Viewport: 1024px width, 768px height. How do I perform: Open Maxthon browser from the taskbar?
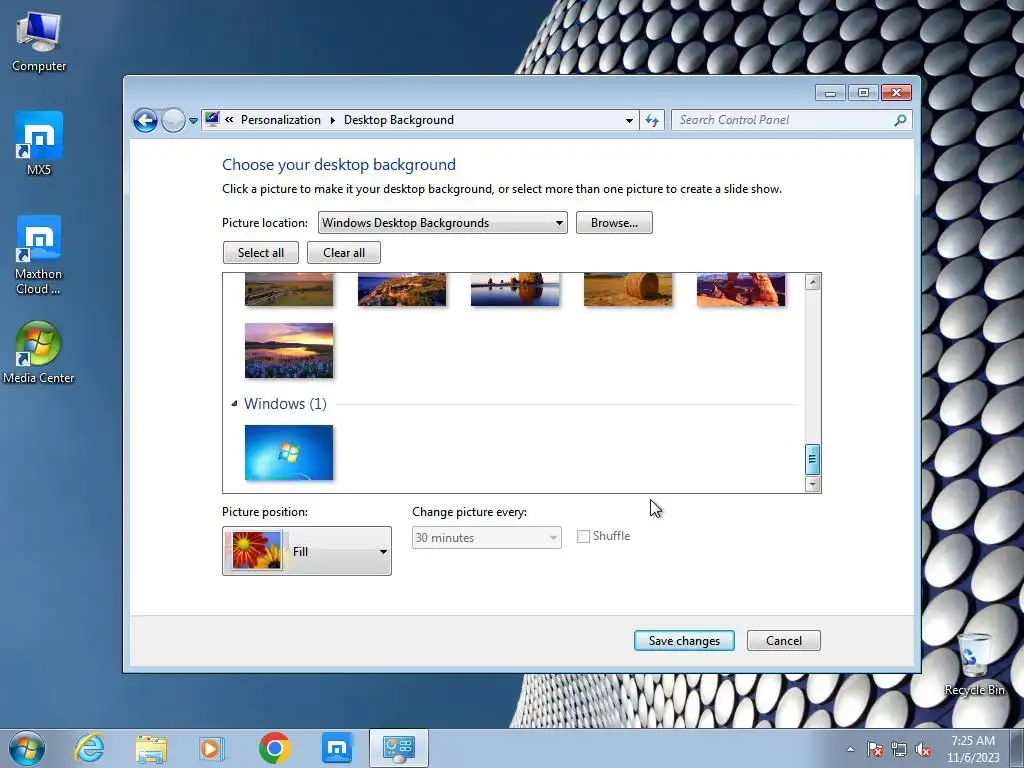click(337, 748)
